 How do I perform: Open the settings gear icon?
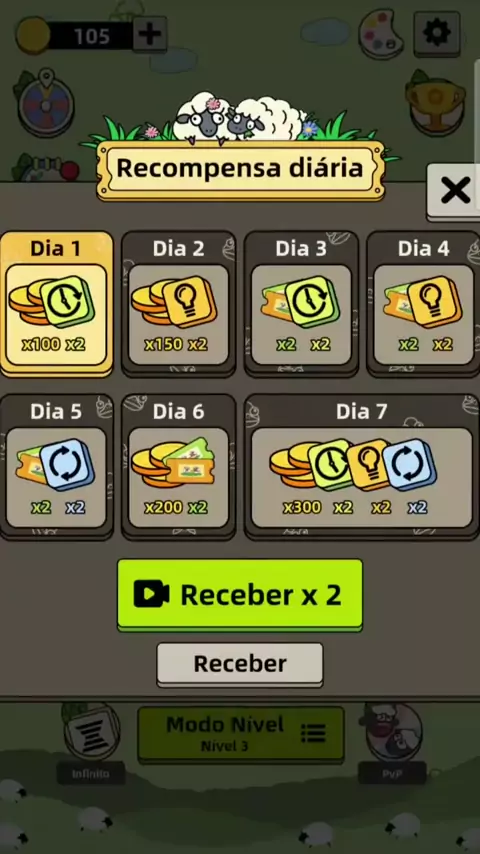437,34
